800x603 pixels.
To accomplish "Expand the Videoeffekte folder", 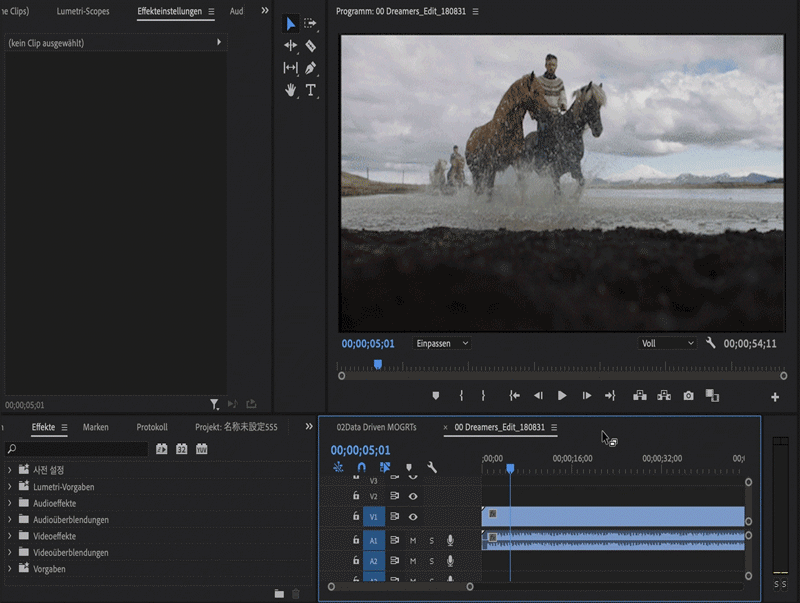I will click(x=10, y=536).
